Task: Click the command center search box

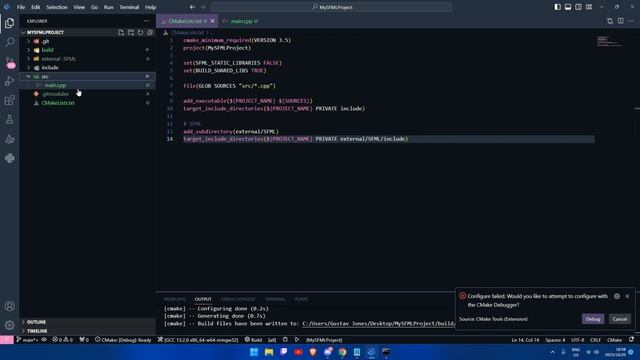Action: tap(332, 7)
